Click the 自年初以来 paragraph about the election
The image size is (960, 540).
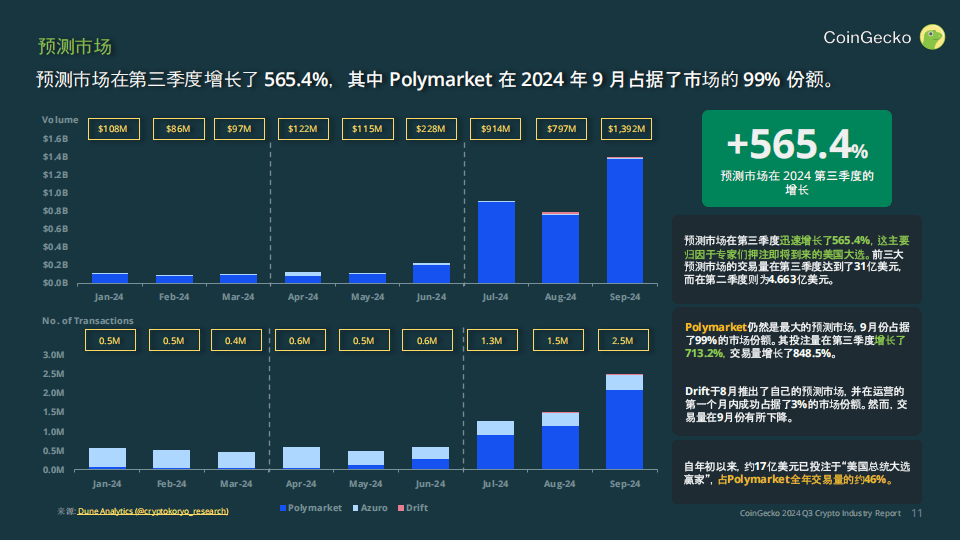tap(797, 473)
